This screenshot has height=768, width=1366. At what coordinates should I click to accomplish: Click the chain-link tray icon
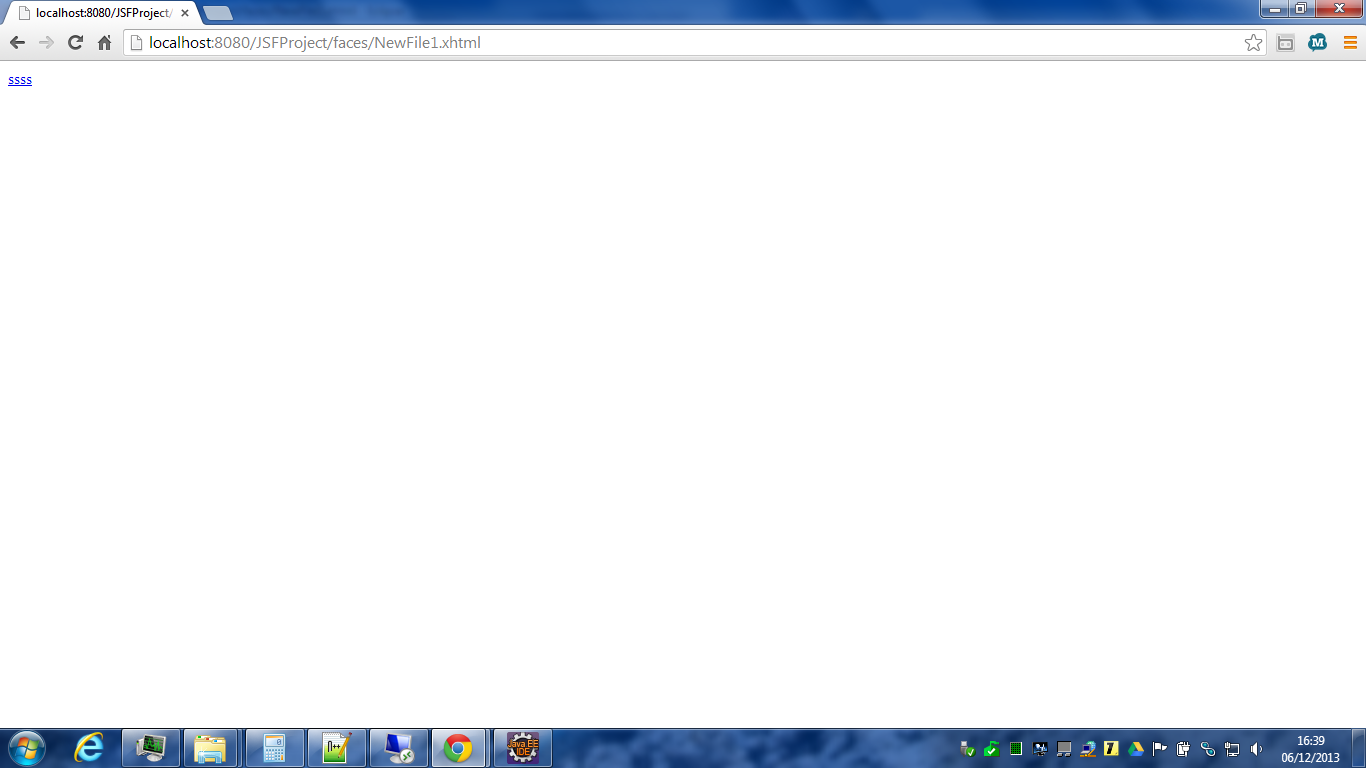click(x=1208, y=749)
